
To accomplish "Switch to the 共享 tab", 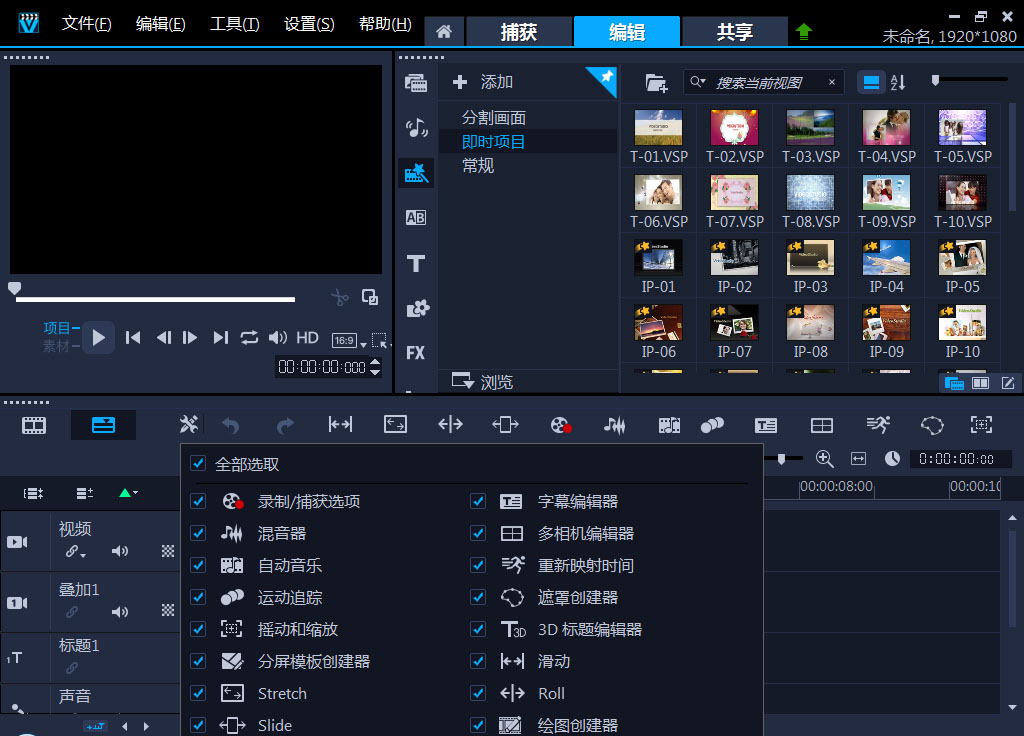I will [x=735, y=31].
